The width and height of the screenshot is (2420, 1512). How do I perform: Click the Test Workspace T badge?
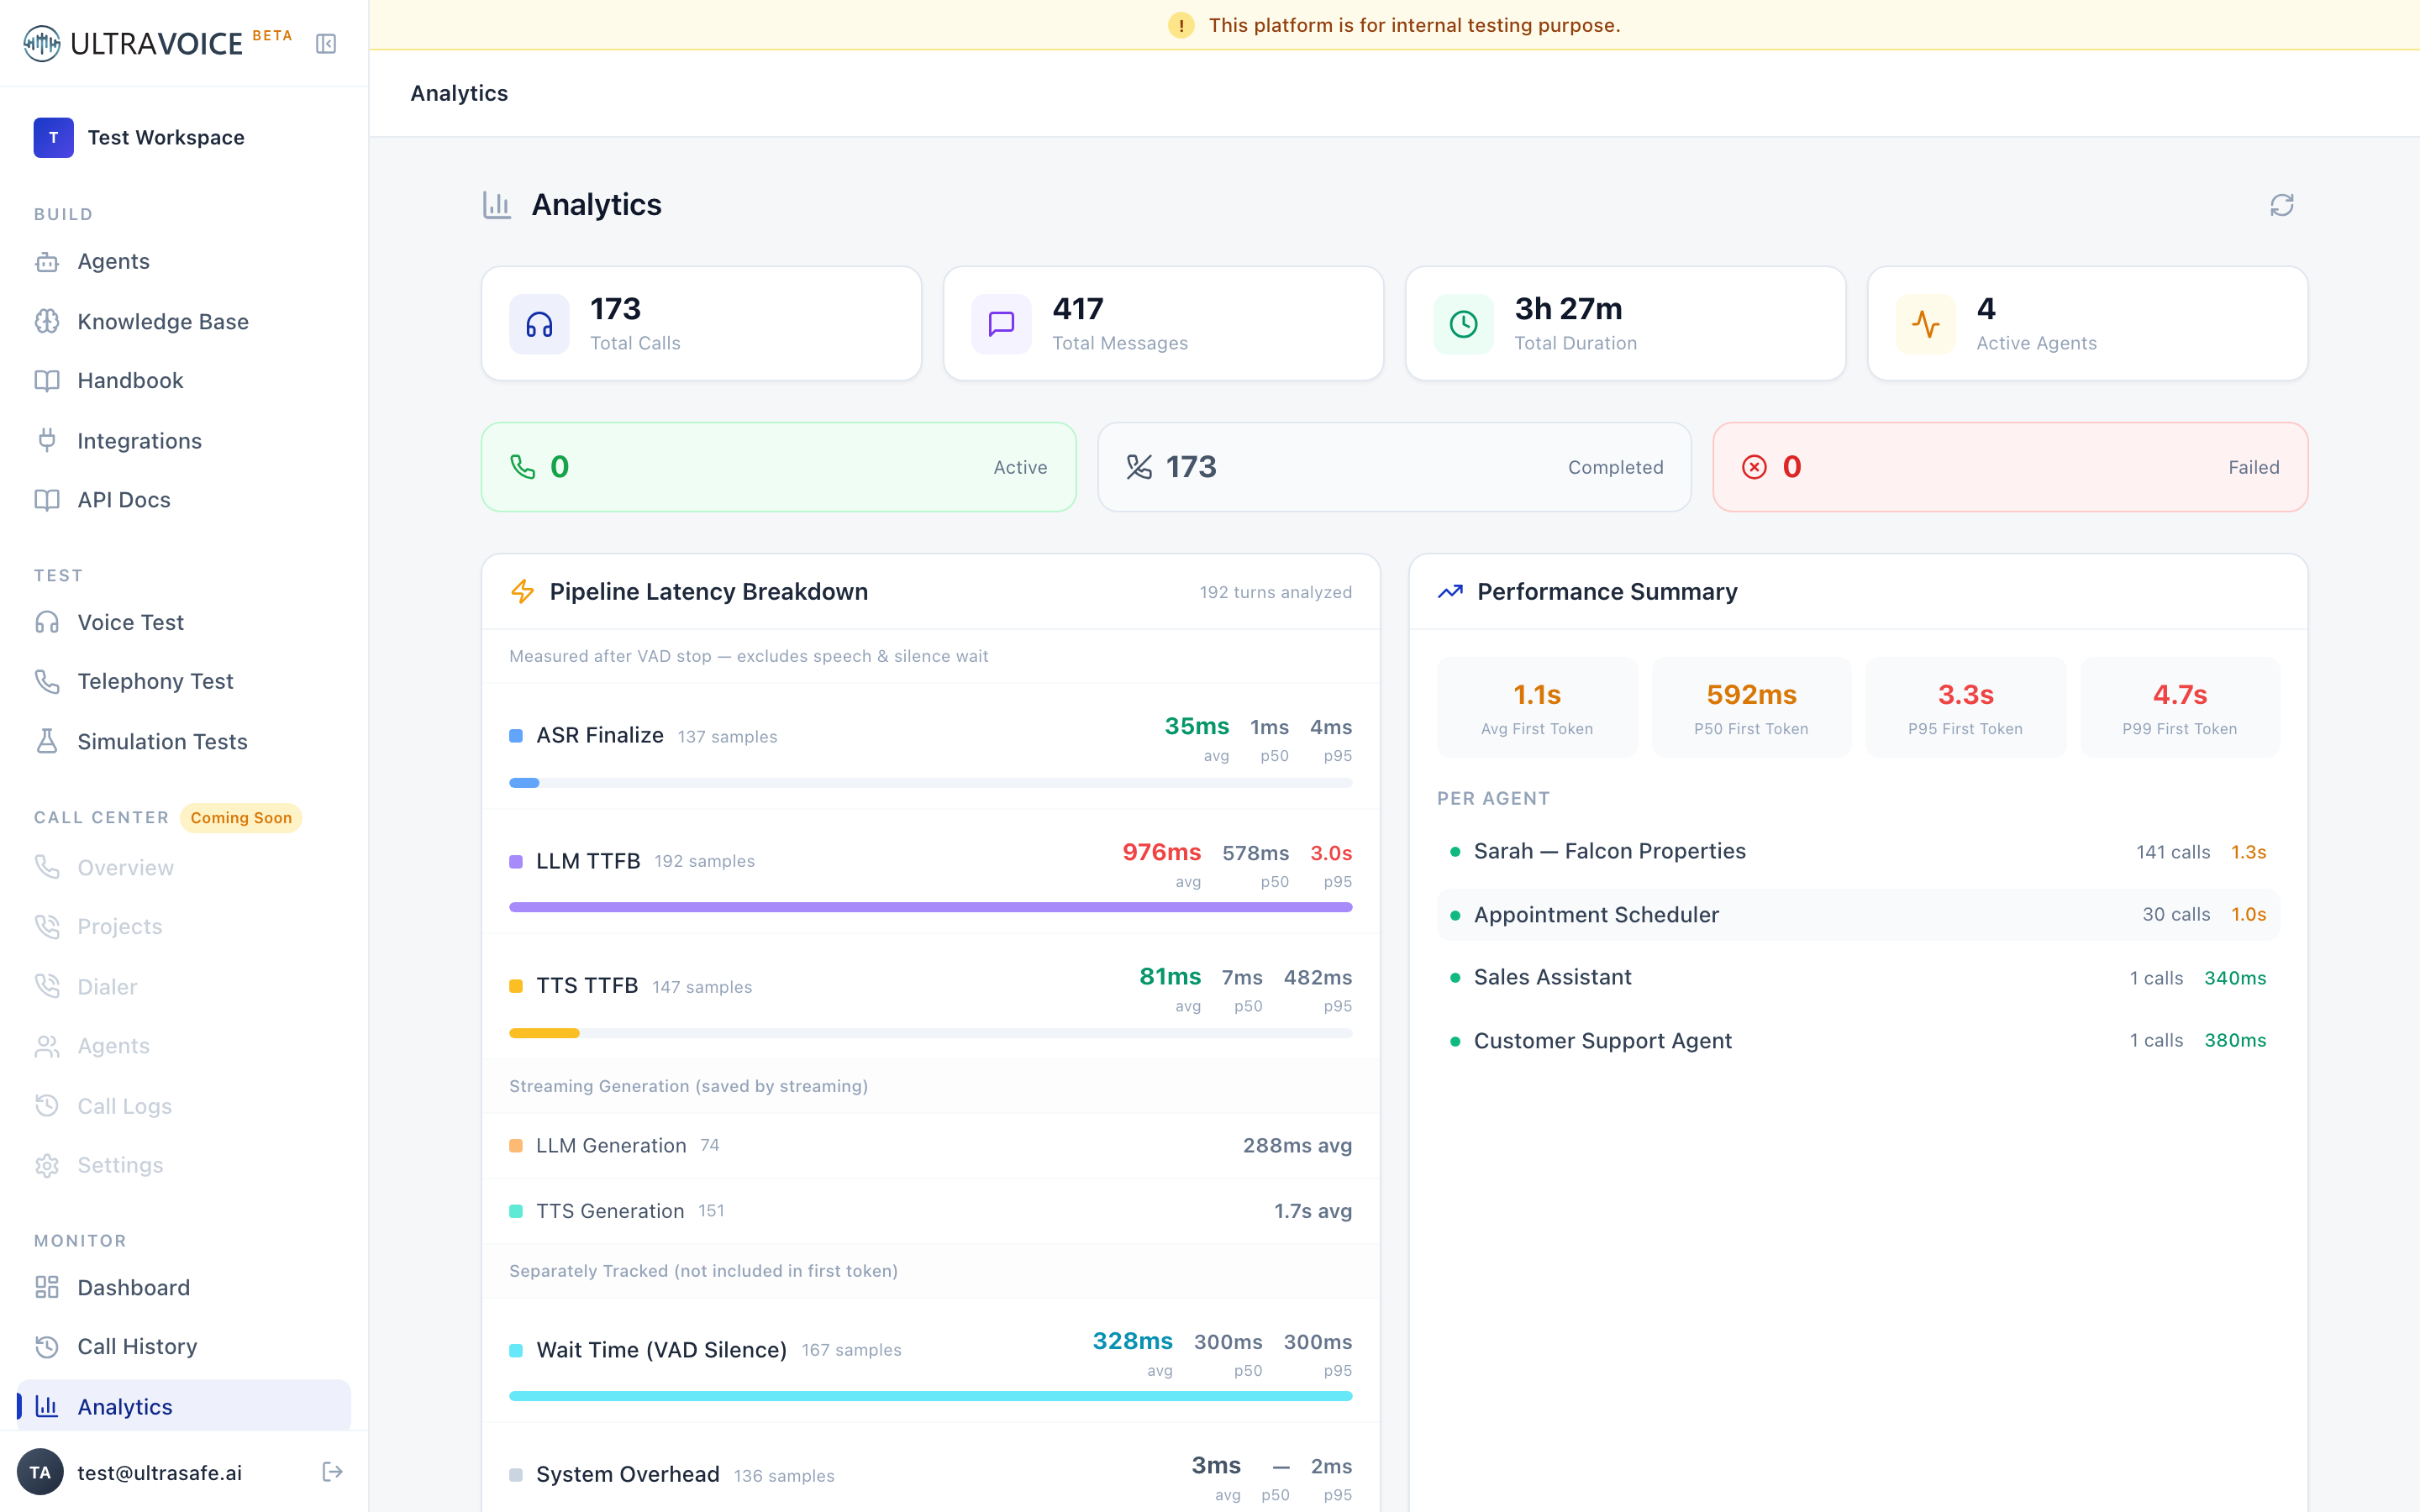(54, 138)
